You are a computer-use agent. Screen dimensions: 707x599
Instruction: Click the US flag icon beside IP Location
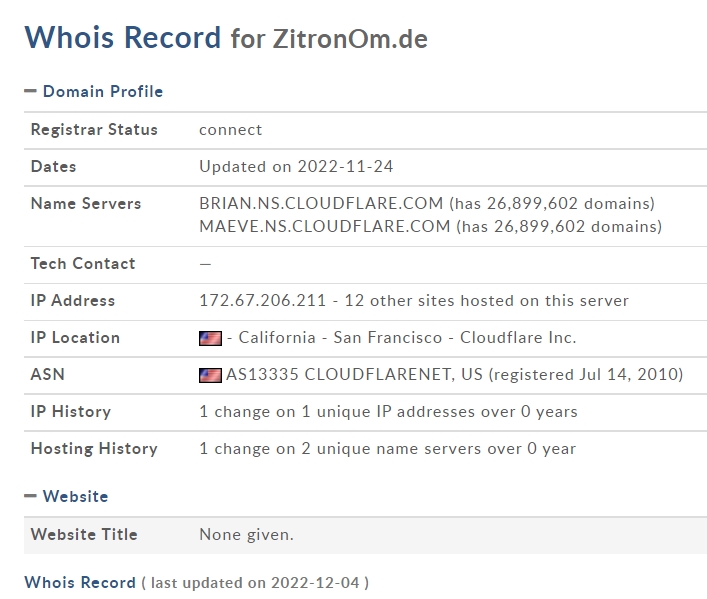click(210, 338)
